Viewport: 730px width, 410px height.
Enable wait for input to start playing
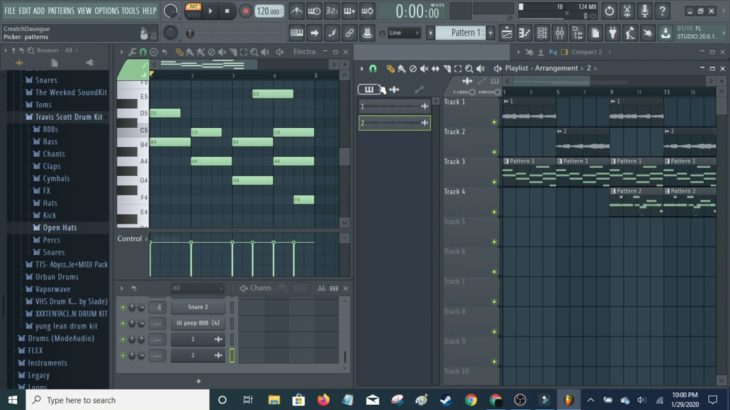314,11
